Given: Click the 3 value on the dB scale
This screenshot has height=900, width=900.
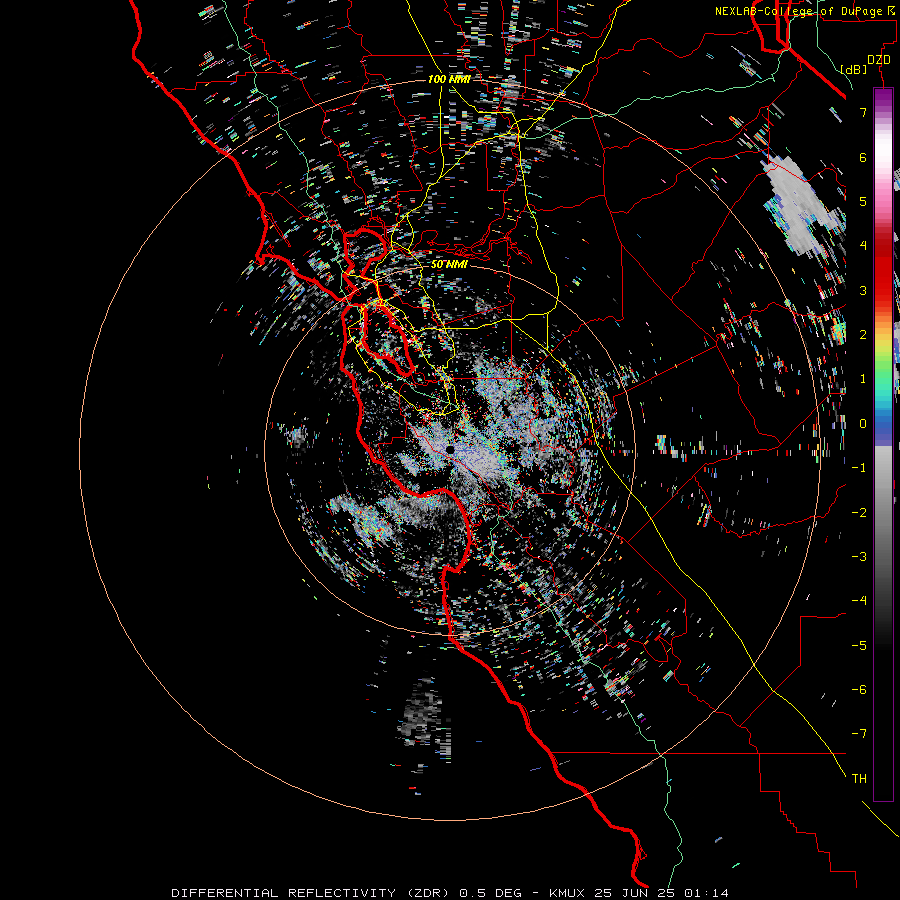Looking at the screenshot, I should pyautogui.click(x=863, y=290).
